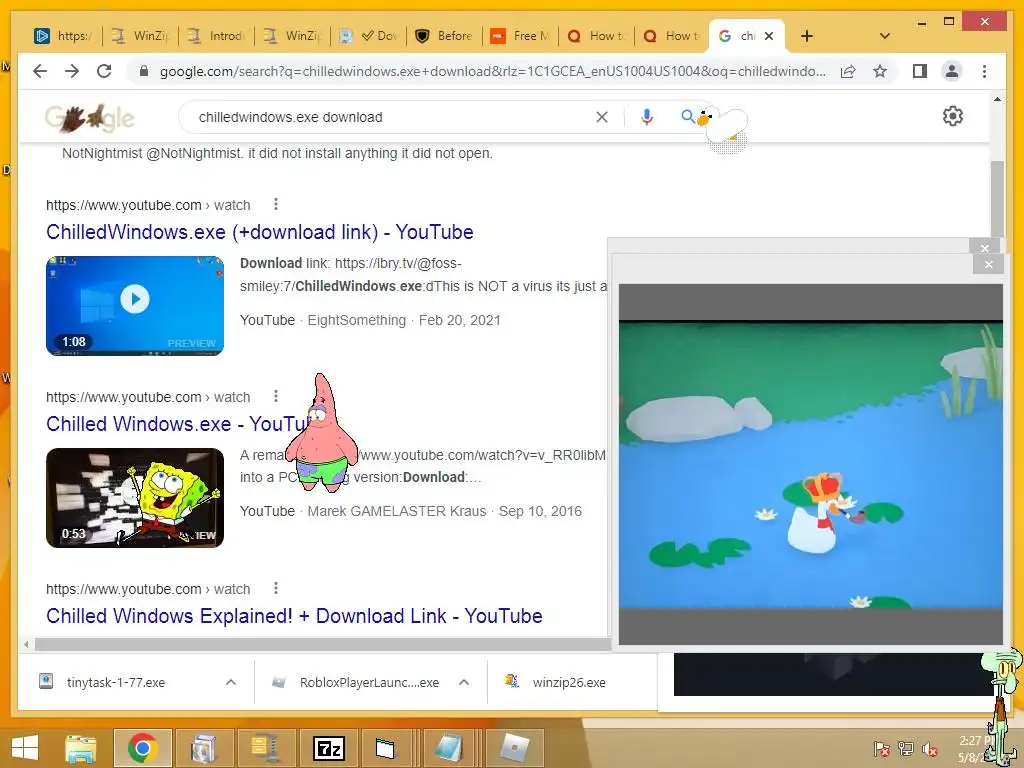Open winzip26.exe download
1024x768 pixels.
coord(568,682)
